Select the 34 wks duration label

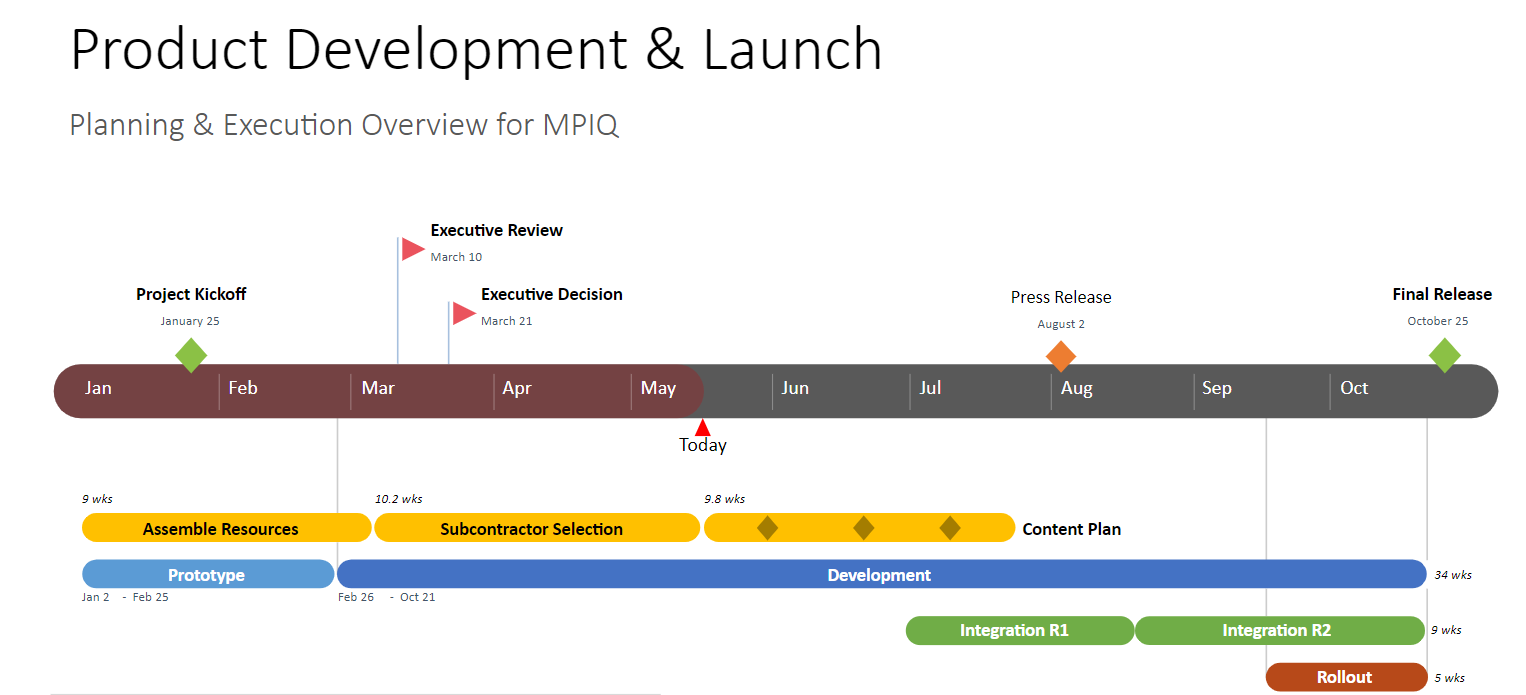[x=1451, y=574]
